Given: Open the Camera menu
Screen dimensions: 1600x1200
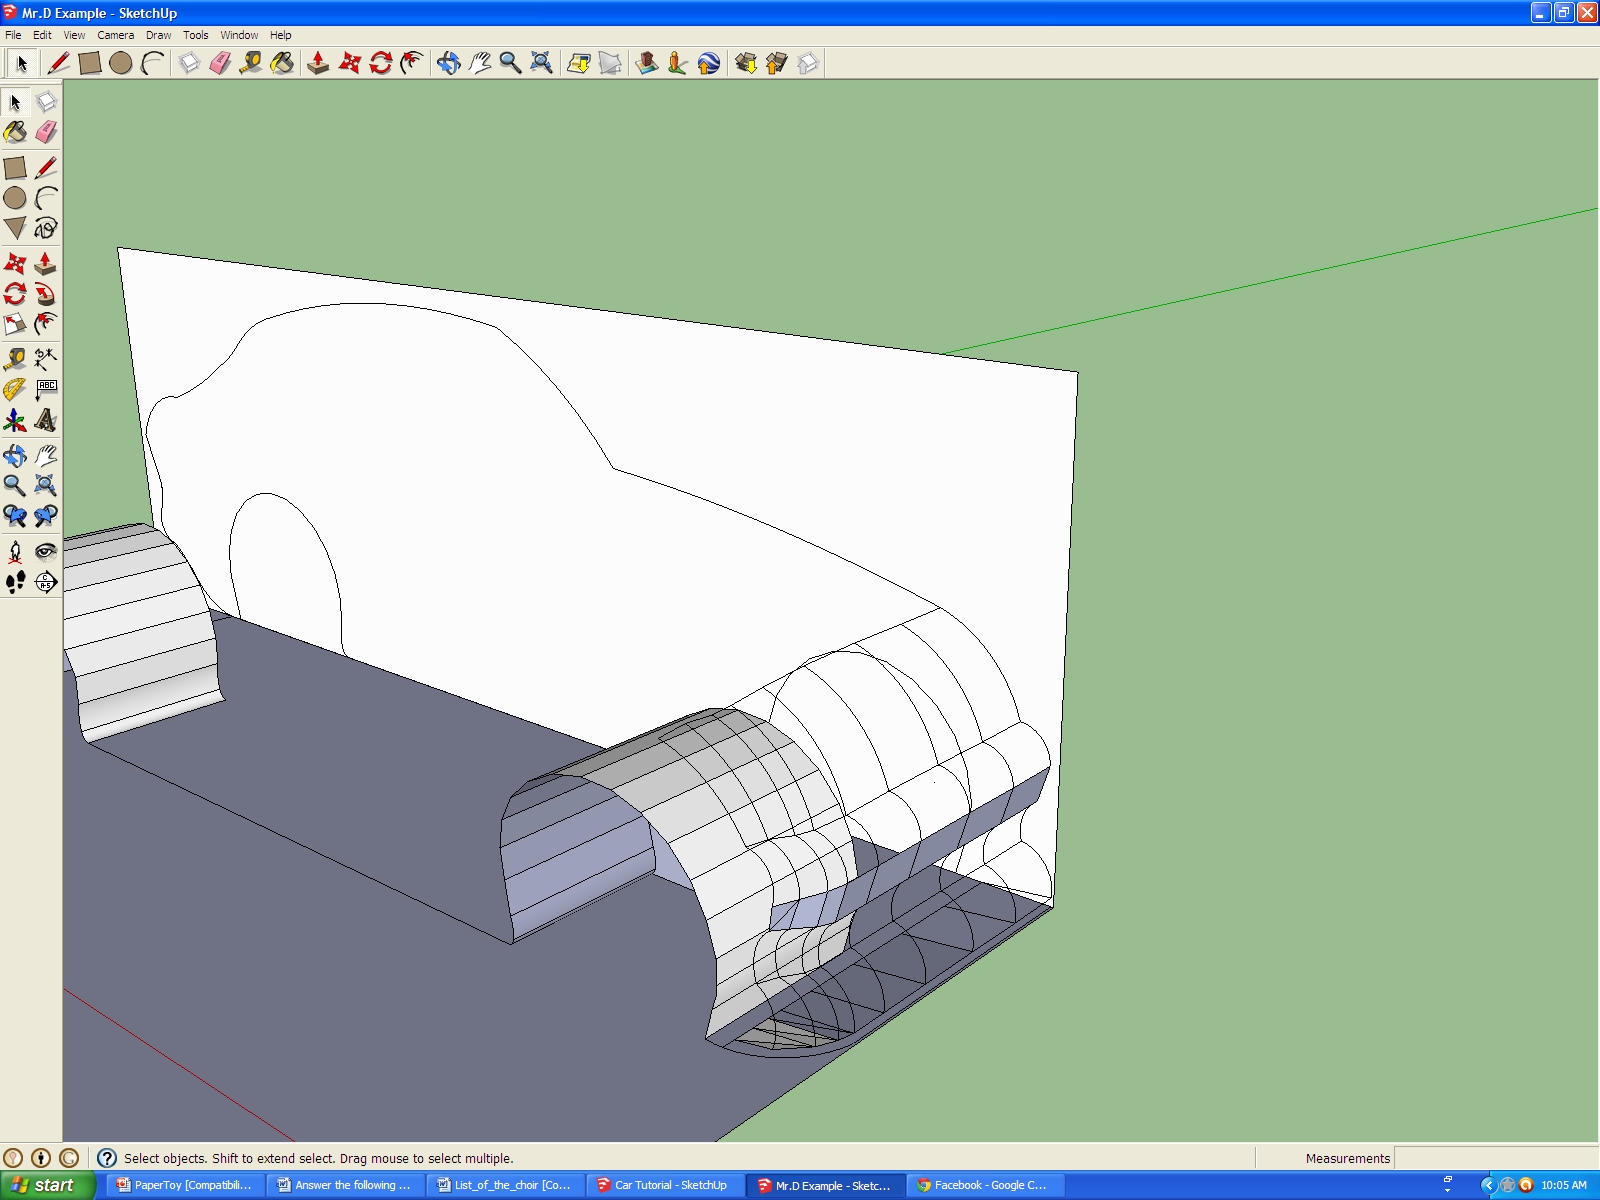Looking at the screenshot, I should pyautogui.click(x=115, y=35).
